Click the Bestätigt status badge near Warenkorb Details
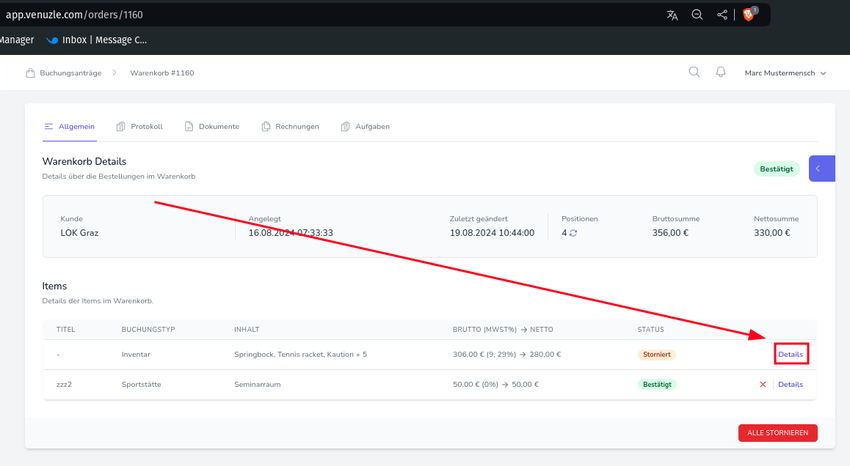 pos(776,169)
